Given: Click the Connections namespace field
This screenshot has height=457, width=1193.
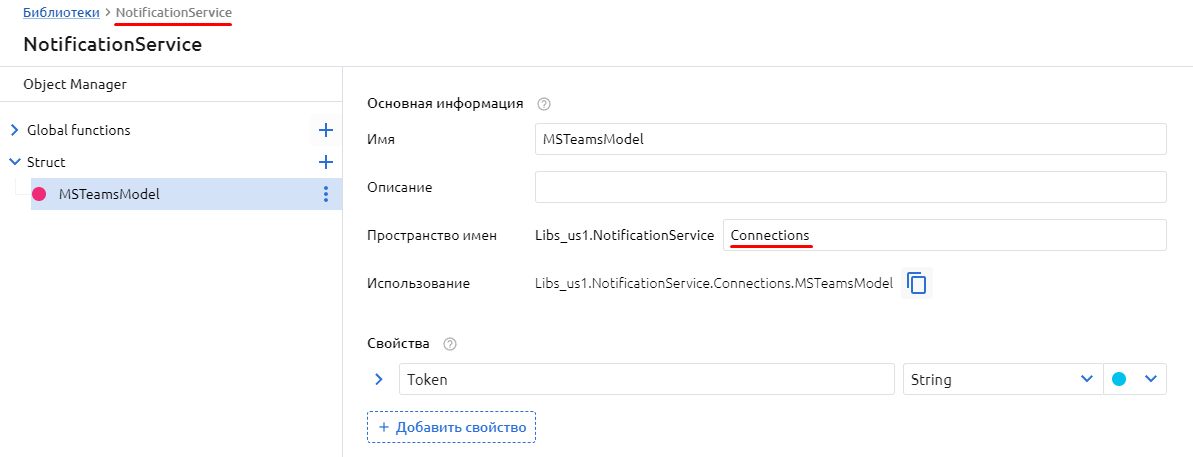Looking at the screenshot, I should (x=943, y=235).
